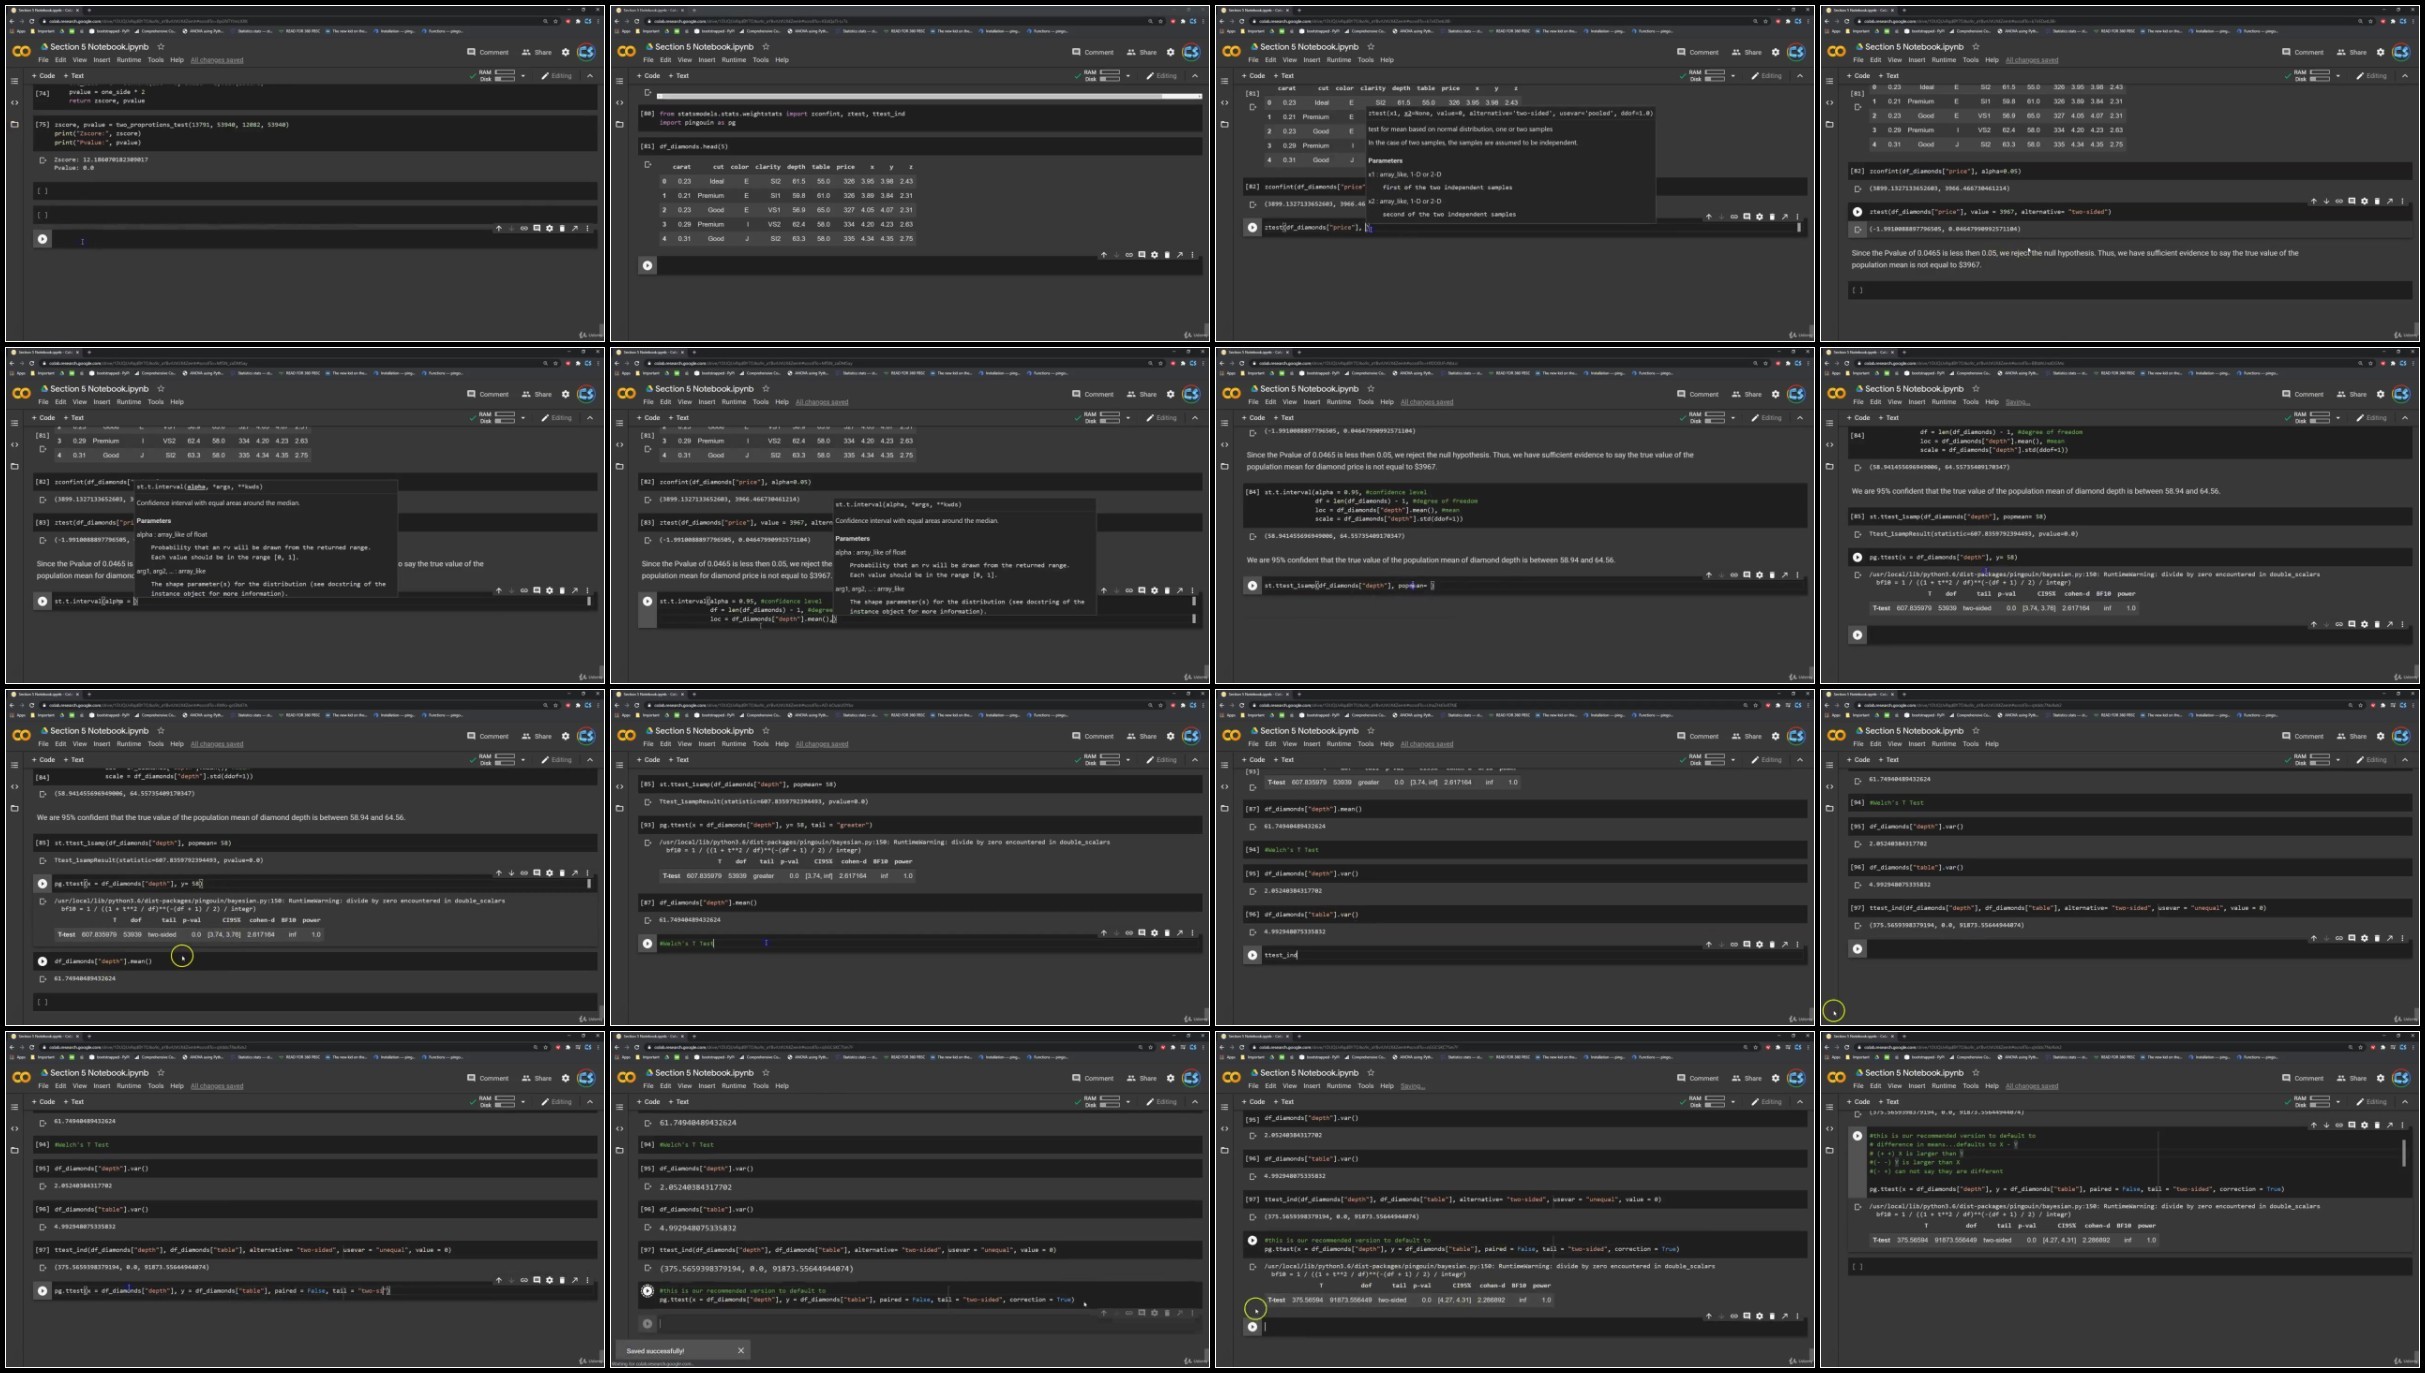Open CS account avatar in Zscore output frame
Screen dimensions: 2425x1373
(x=586, y=52)
